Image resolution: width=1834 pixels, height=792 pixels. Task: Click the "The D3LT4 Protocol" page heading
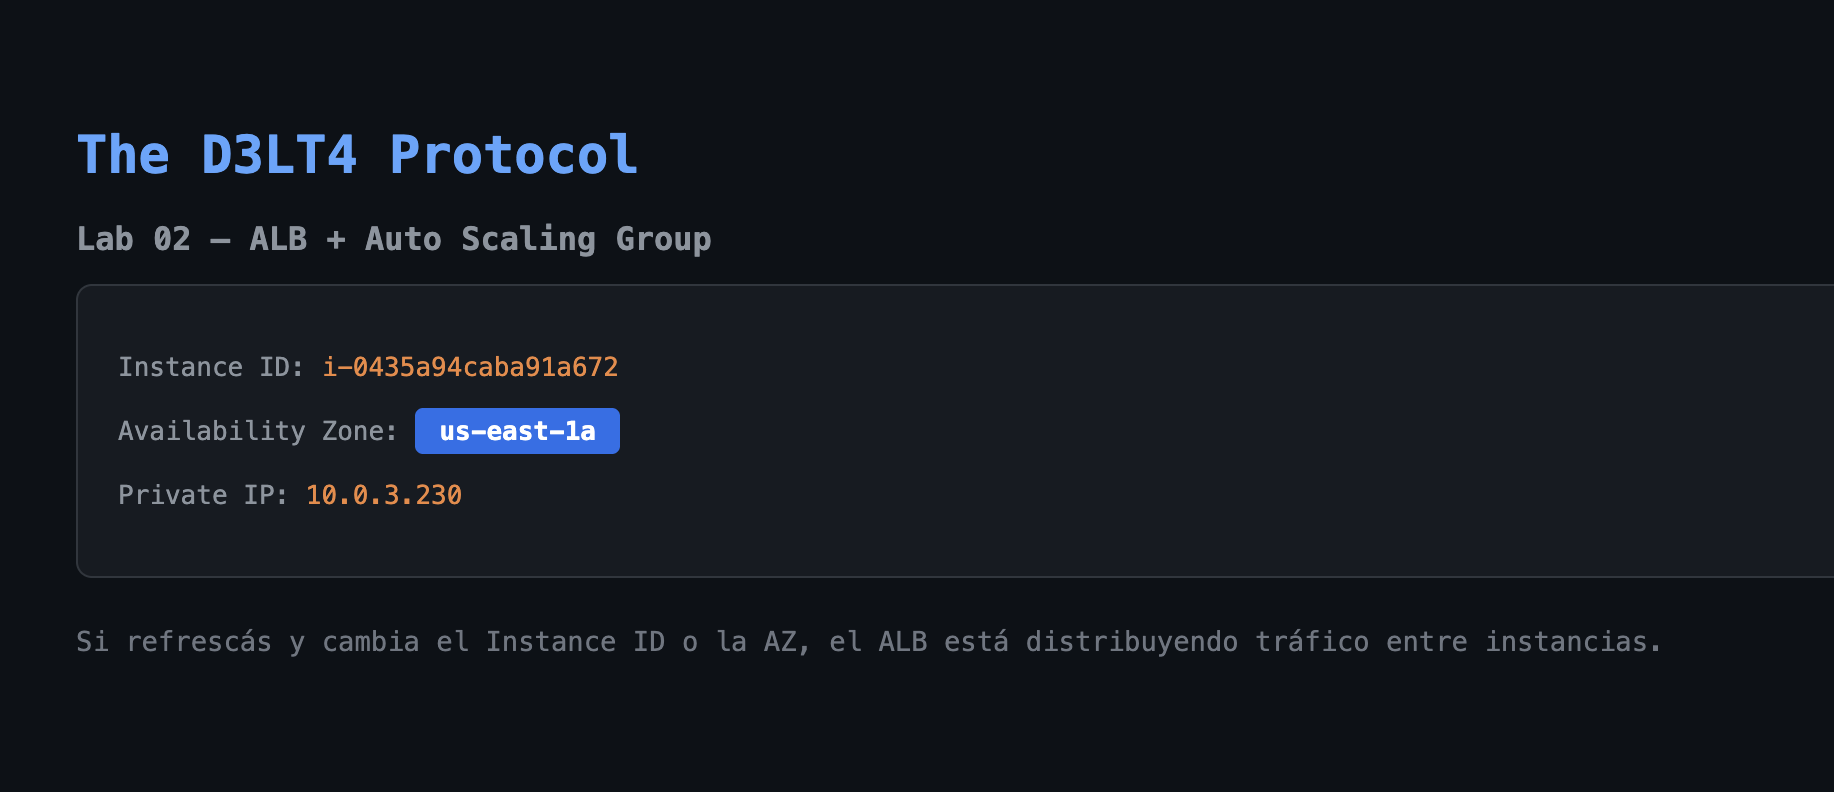[x=357, y=155]
